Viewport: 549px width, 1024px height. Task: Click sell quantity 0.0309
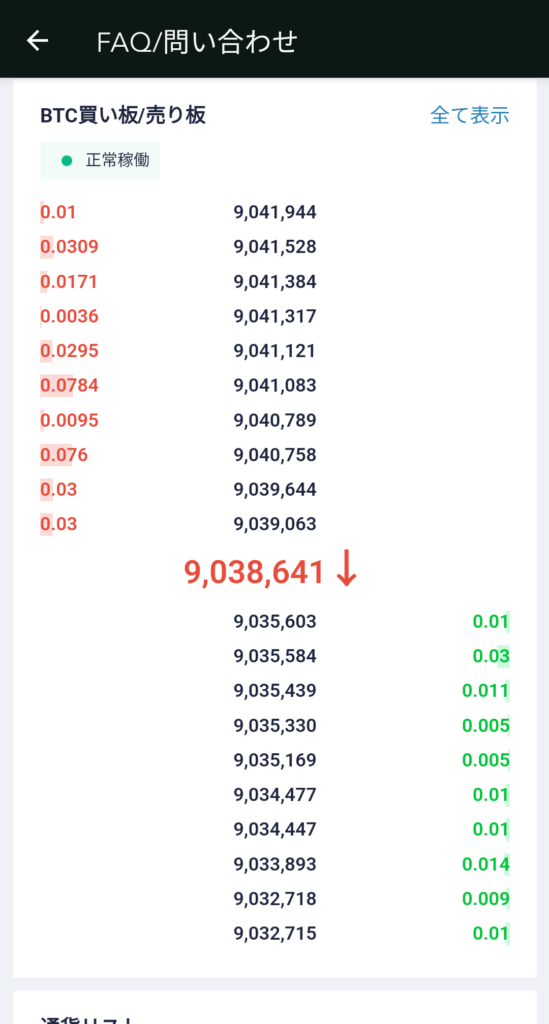click(x=69, y=247)
